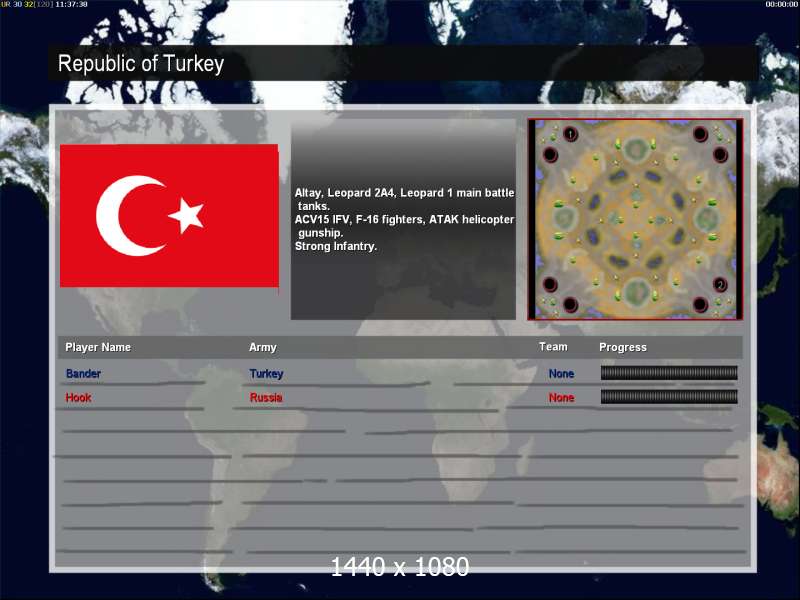The width and height of the screenshot is (800, 600).
Task: Click the Turkish flag image
Action: point(169,216)
